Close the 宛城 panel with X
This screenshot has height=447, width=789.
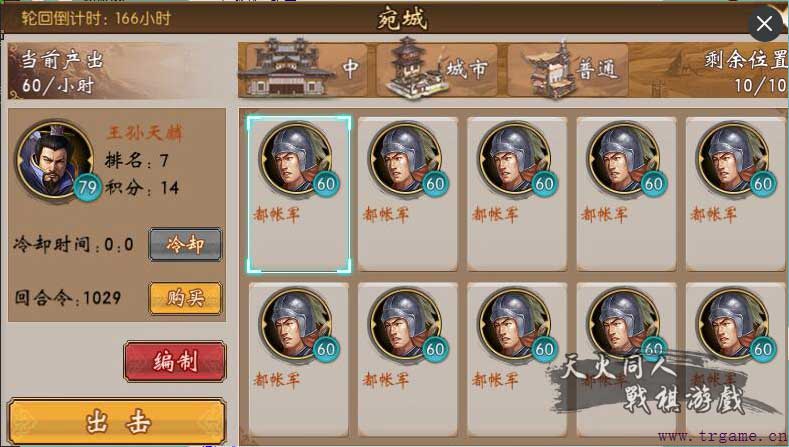coord(764,23)
